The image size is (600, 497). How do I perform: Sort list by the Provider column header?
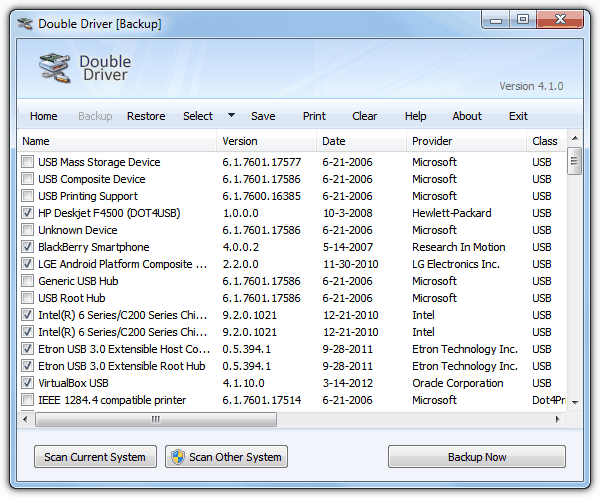[432, 141]
